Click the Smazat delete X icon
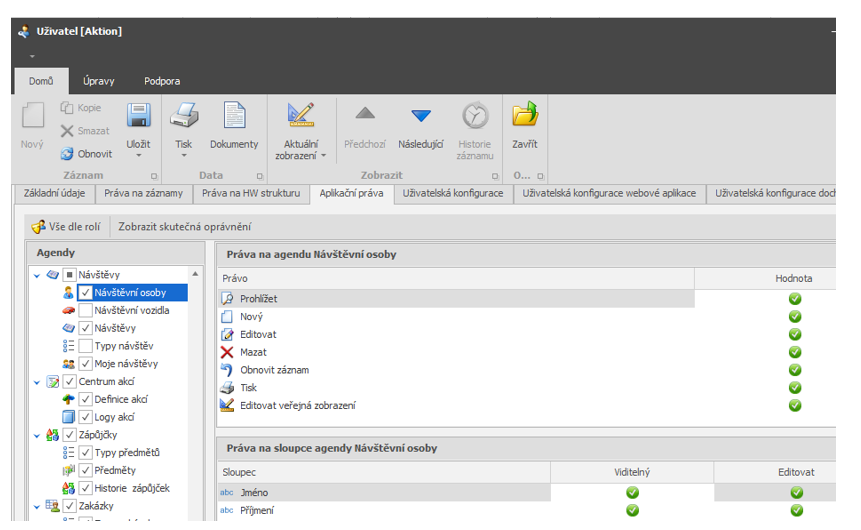The image size is (861, 530). click(67, 131)
